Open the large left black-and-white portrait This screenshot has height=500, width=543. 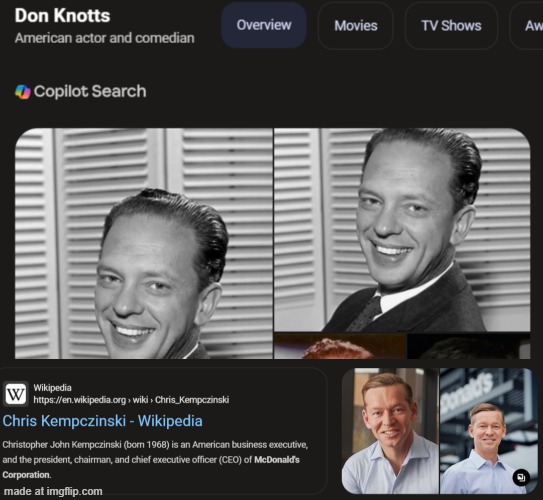pos(144,243)
